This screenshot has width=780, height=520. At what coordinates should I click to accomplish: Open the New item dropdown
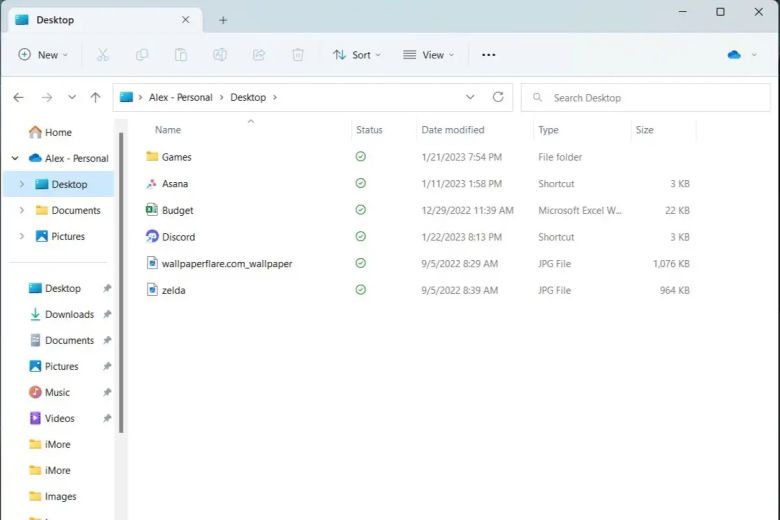pos(44,55)
